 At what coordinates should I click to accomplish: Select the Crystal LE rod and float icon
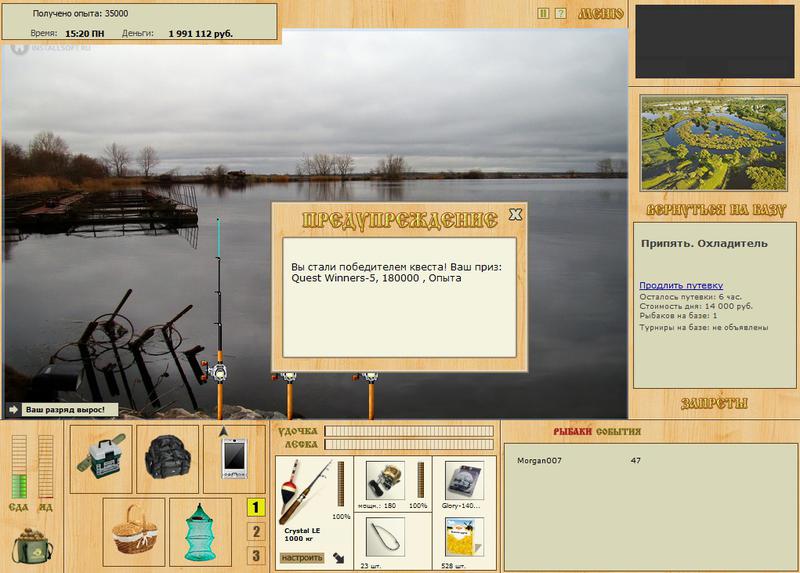click(x=305, y=492)
